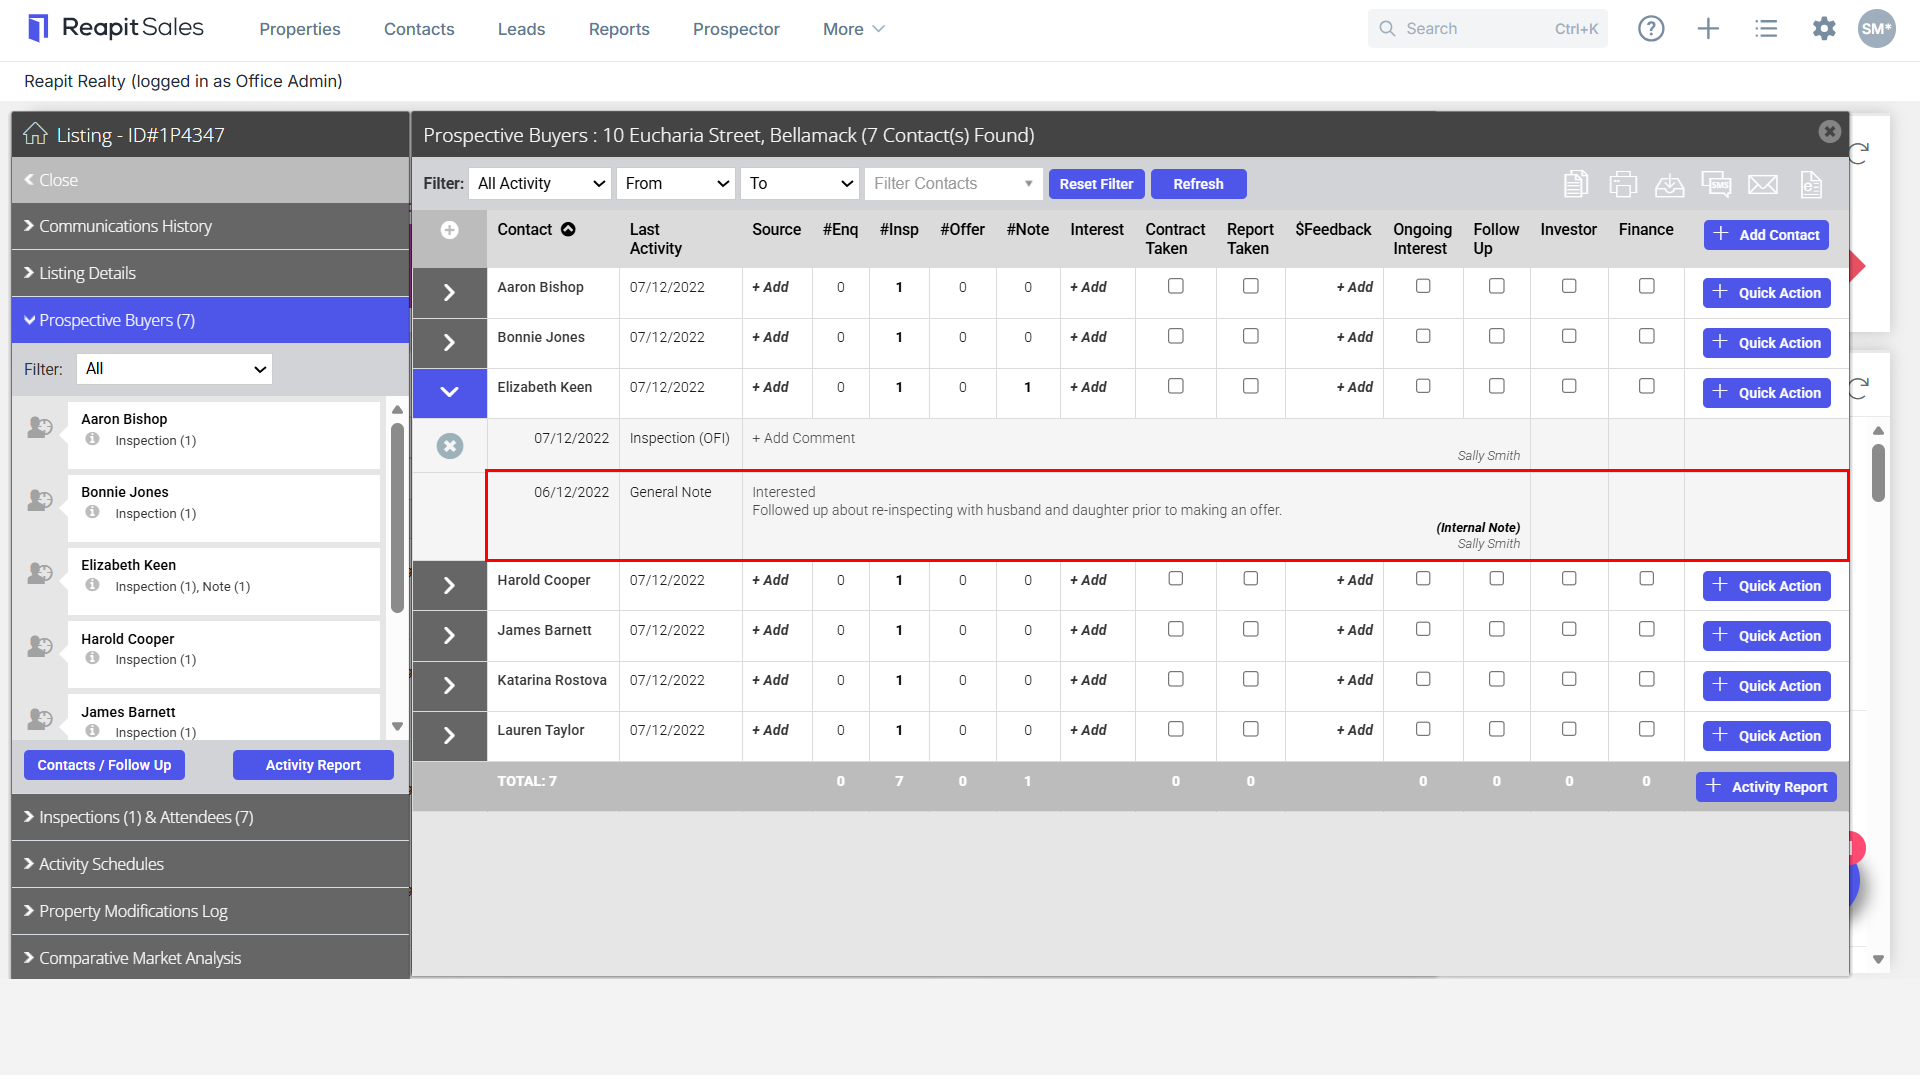Check Finance checkbox for Harold Cooper
The image size is (1920, 1080).
pos(1647,579)
